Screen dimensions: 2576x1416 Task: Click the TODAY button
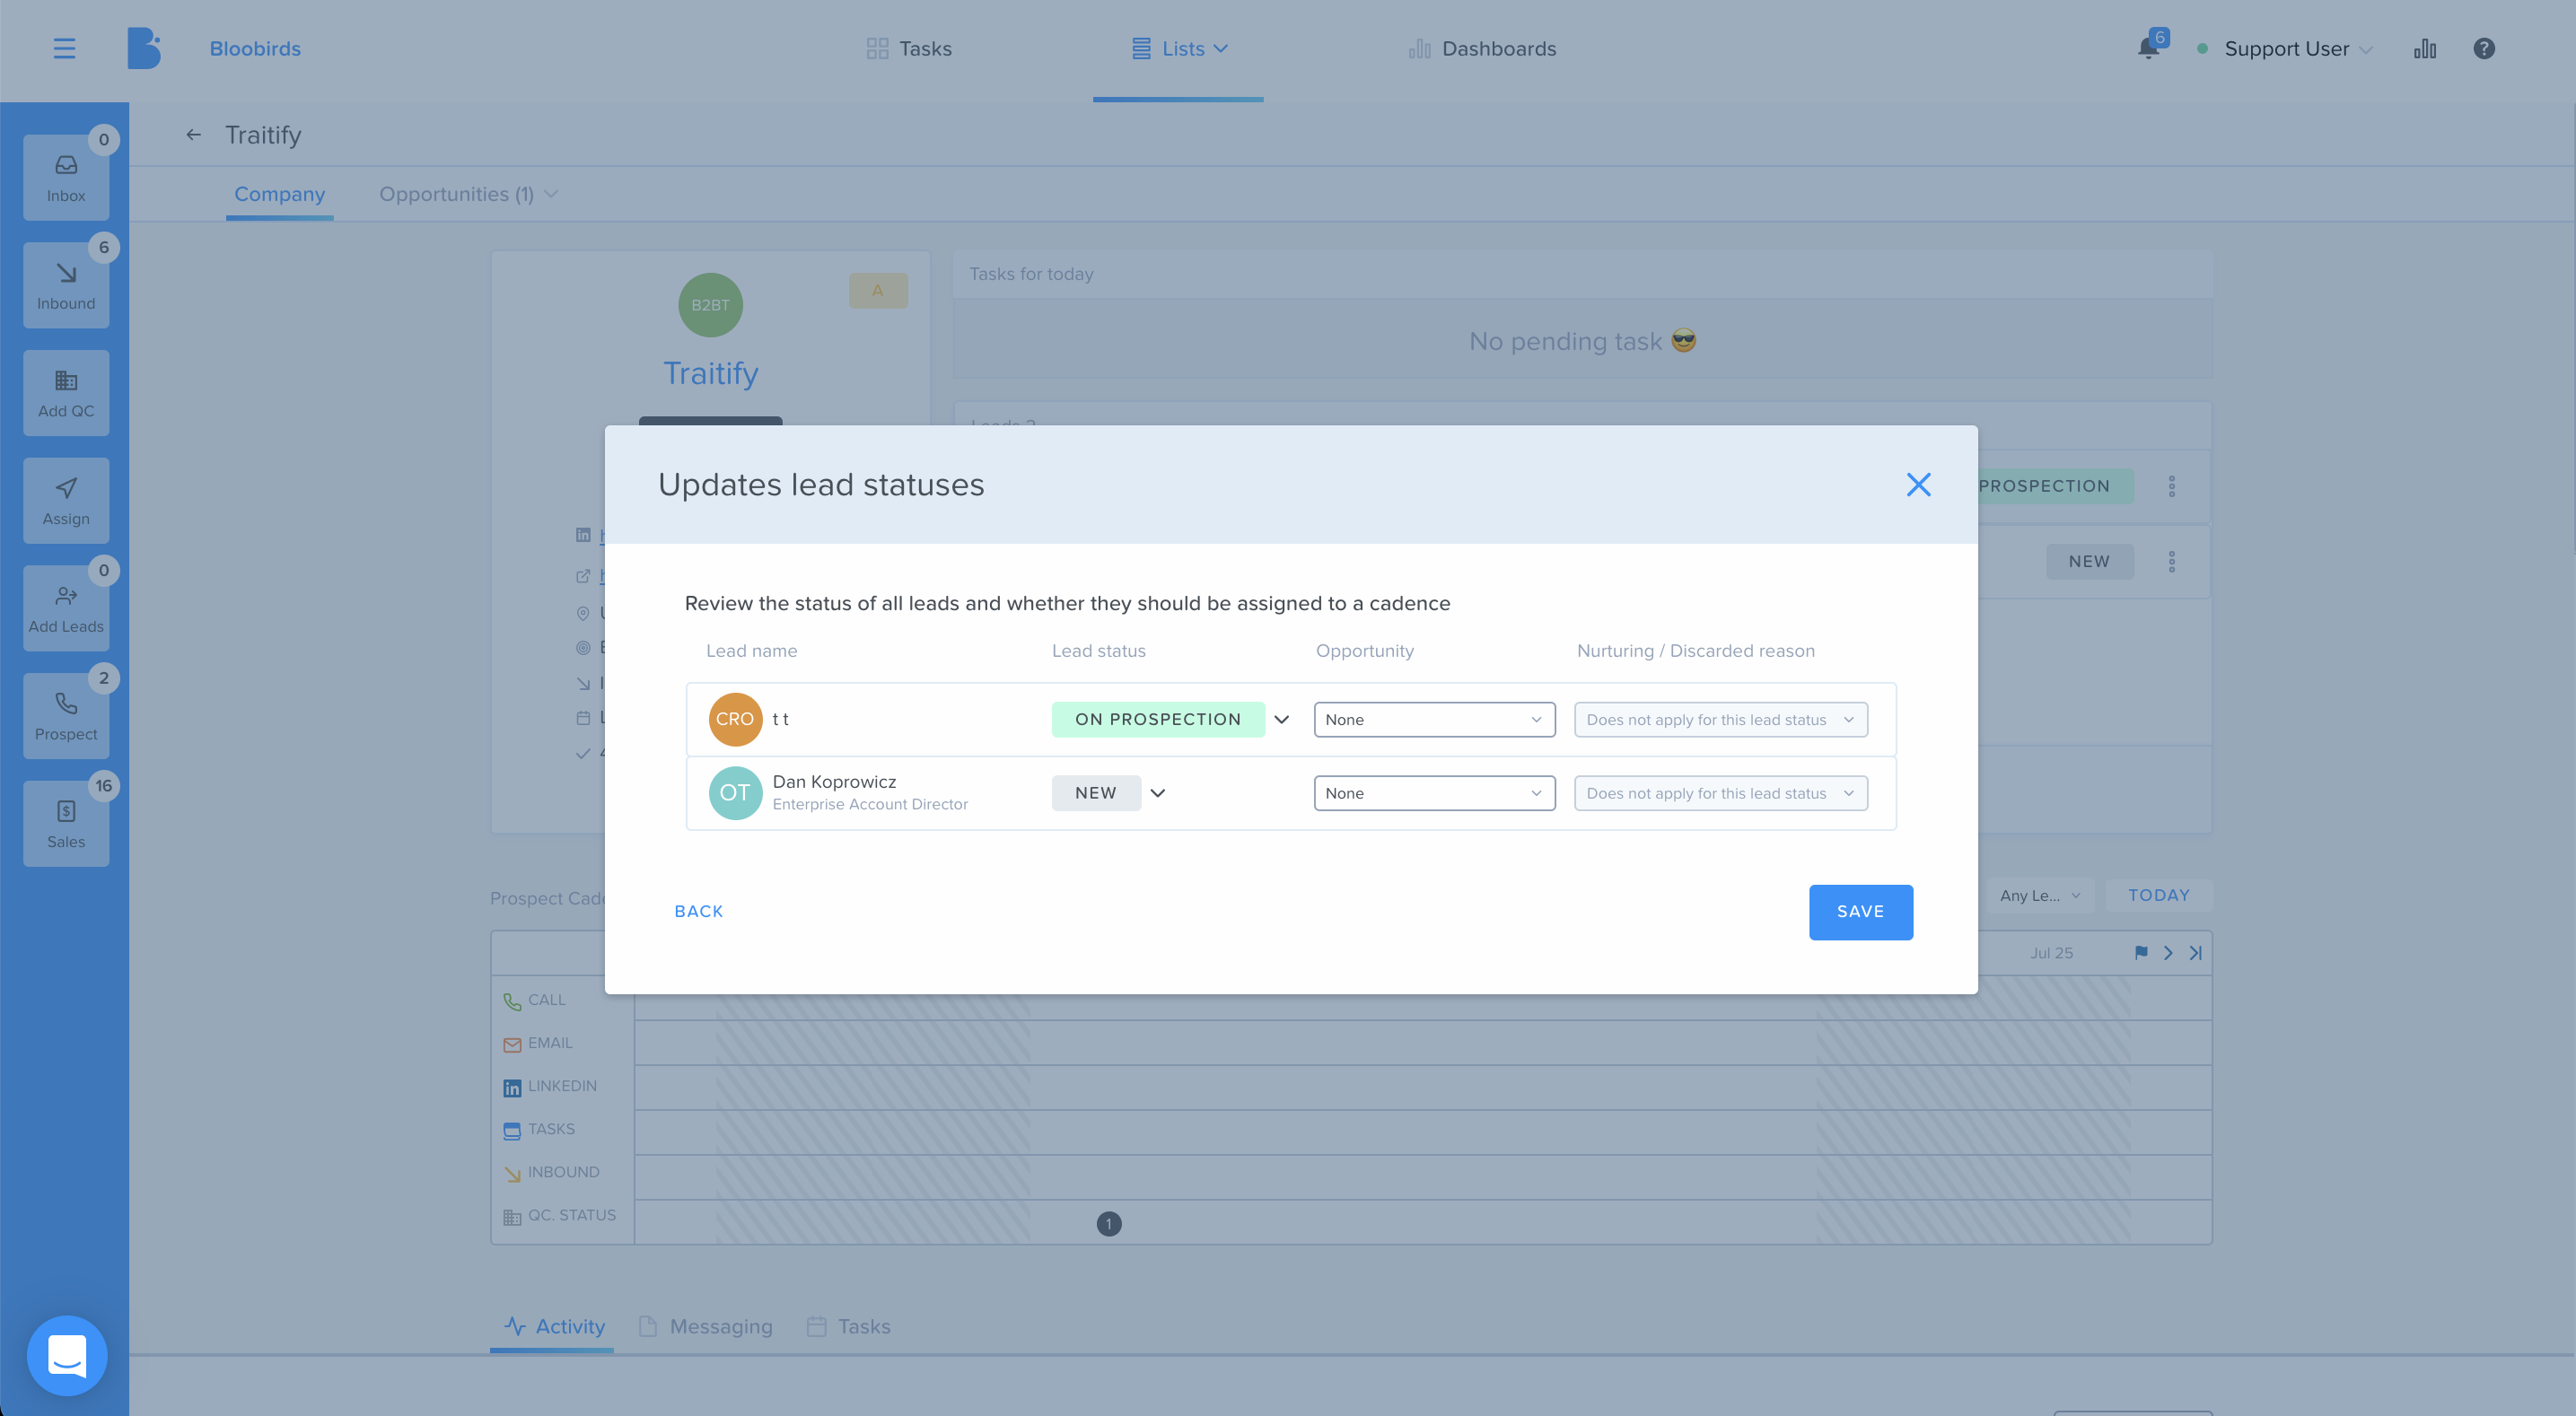(2158, 895)
